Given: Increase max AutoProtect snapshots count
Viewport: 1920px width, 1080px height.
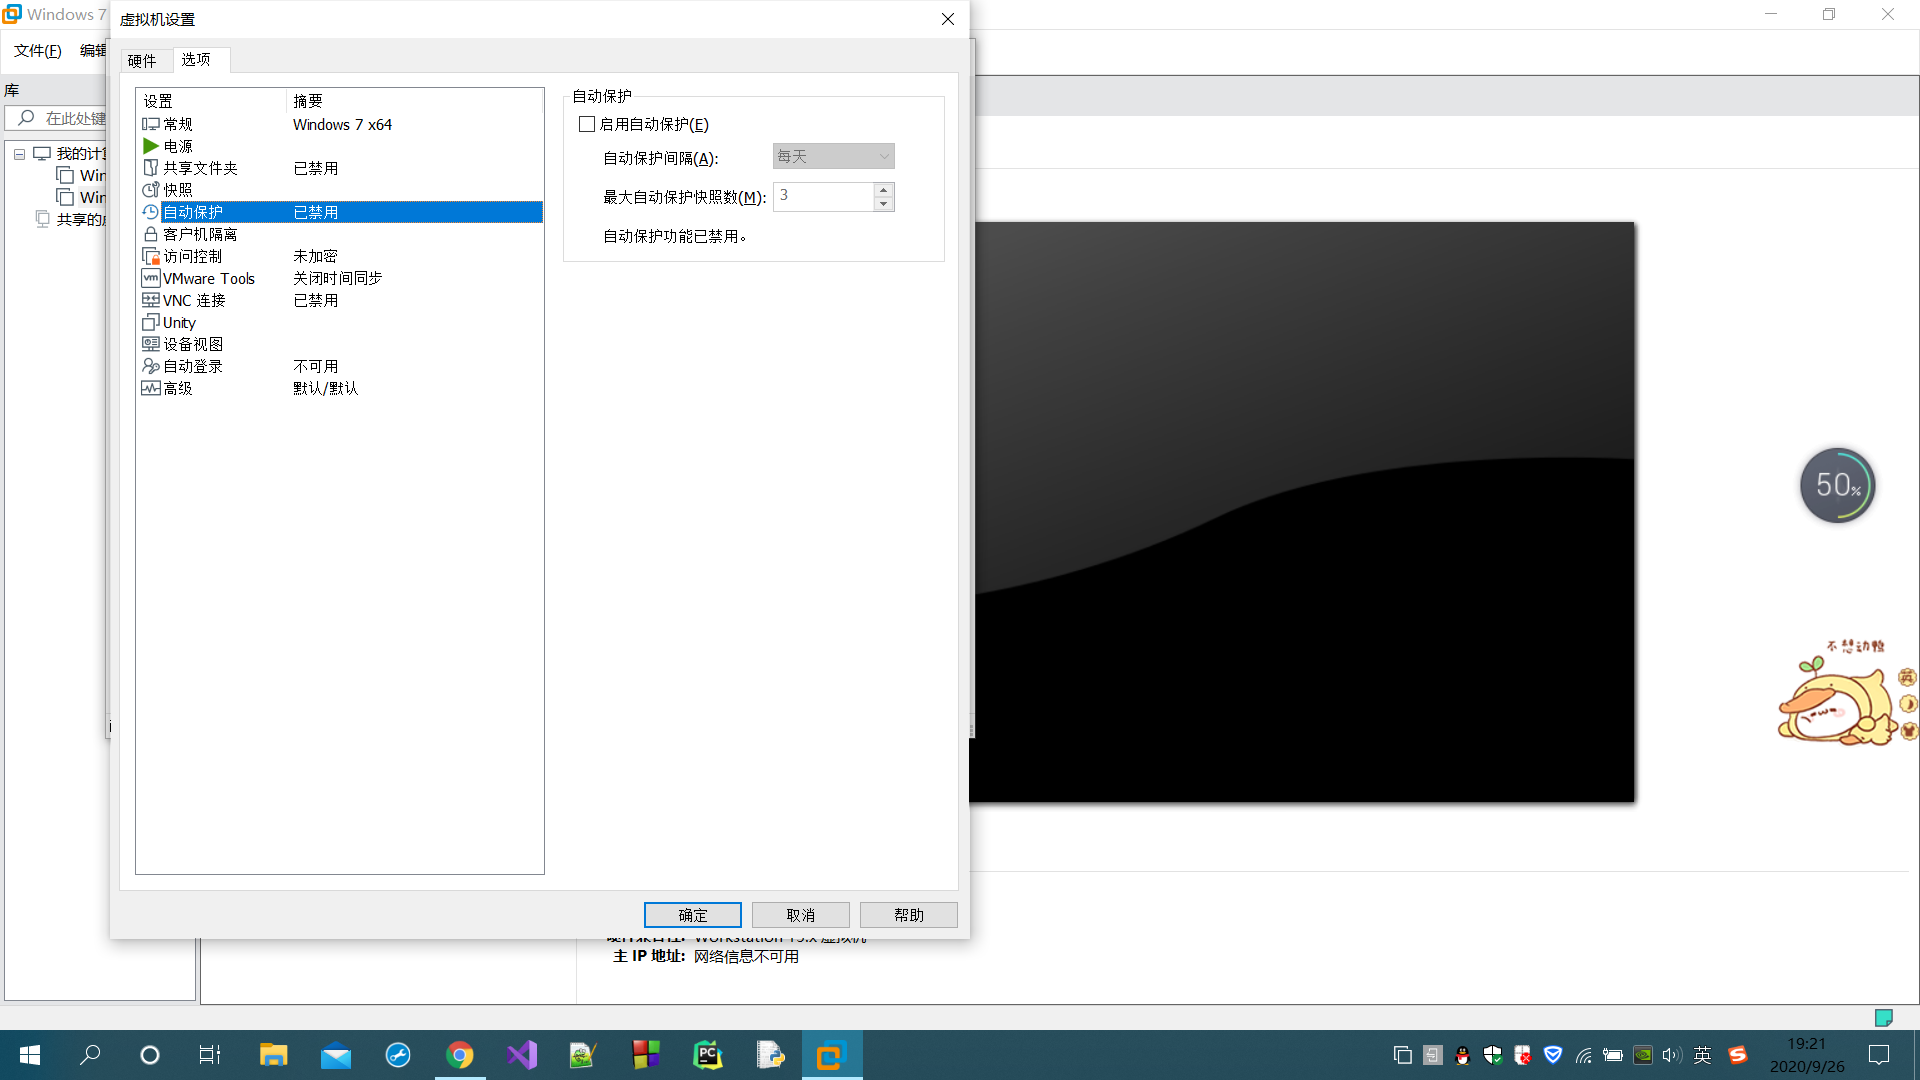Looking at the screenshot, I should coord(883,189).
